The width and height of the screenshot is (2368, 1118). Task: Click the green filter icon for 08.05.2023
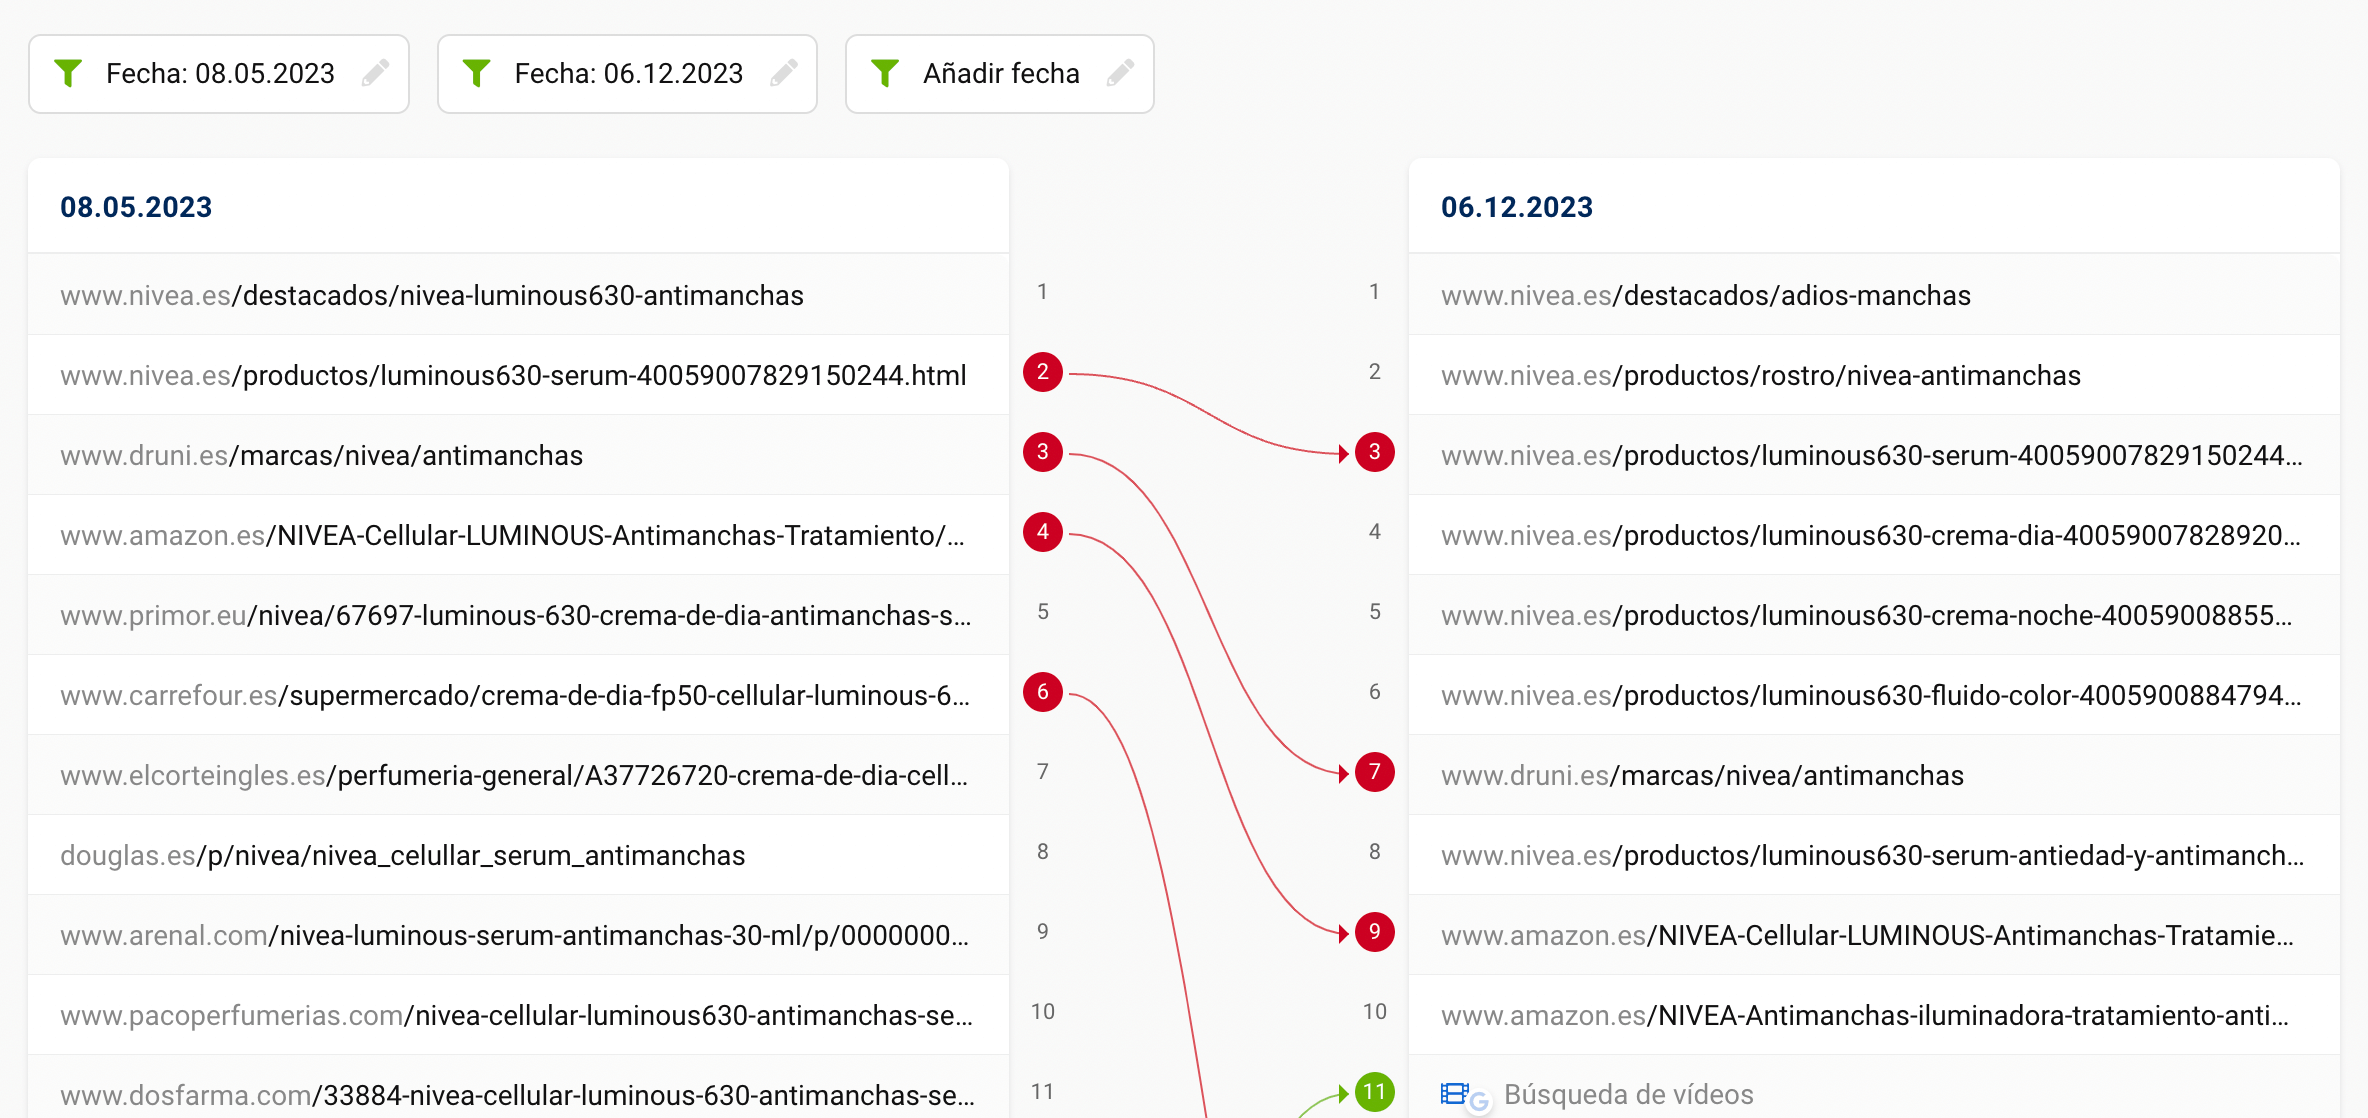click(68, 73)
